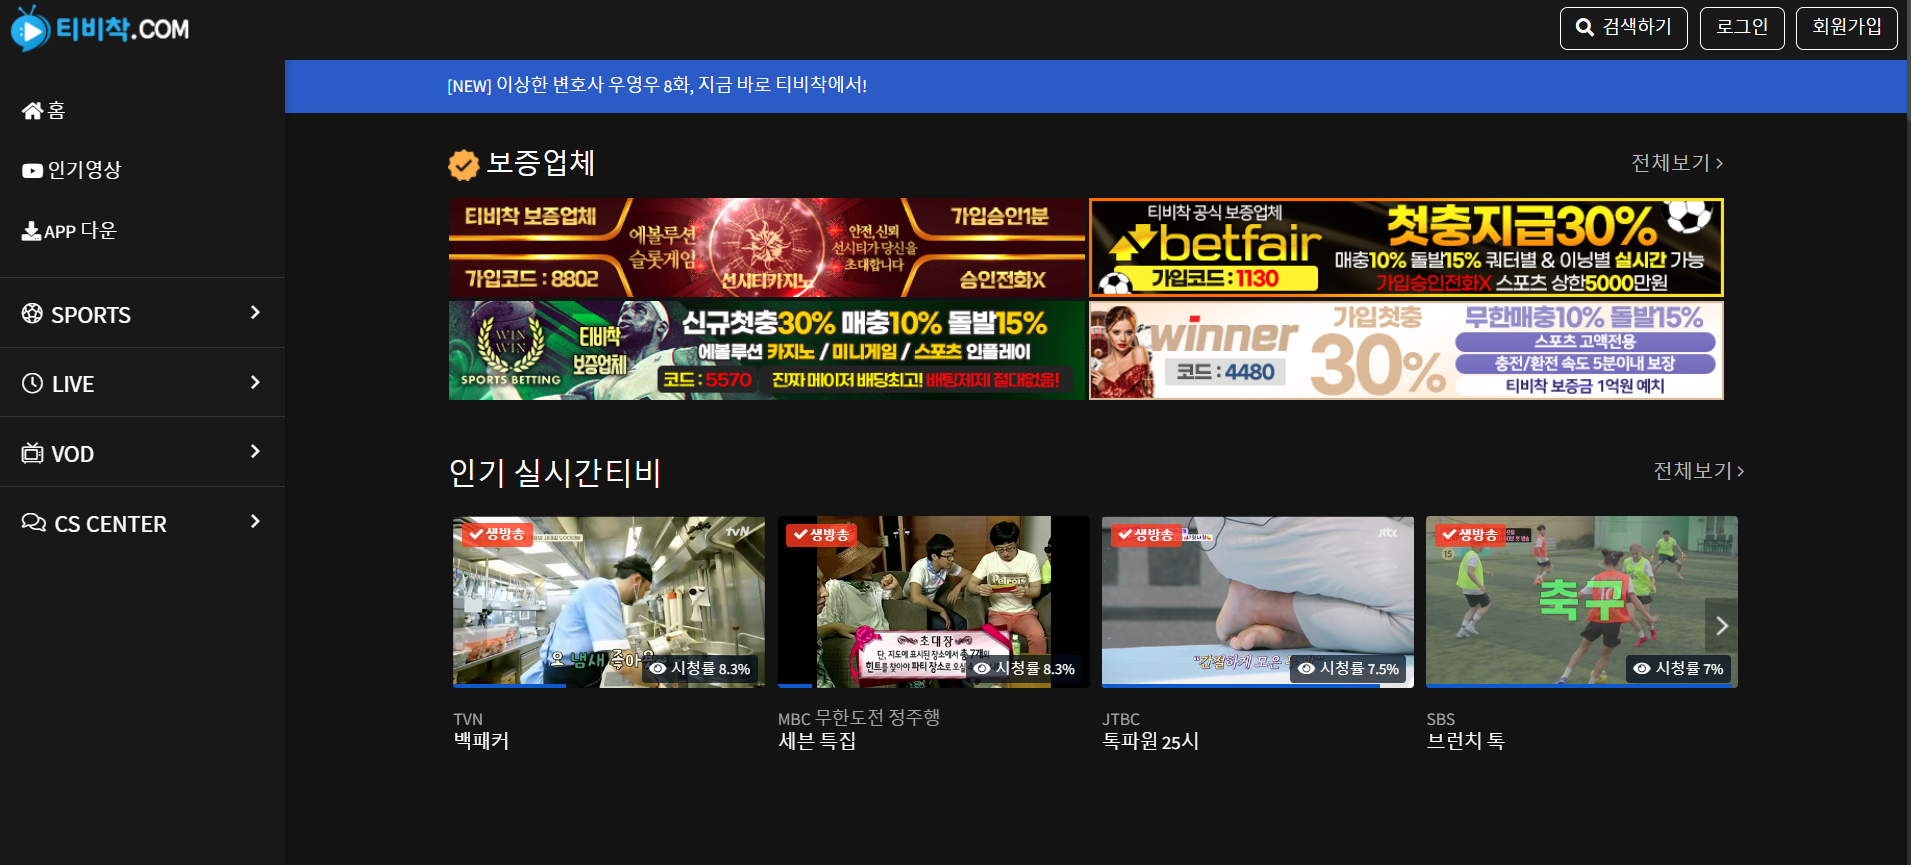This screenshot has height=865, width=1911.
Task: Expand the VOD menu chevron
Action: pos(255,451)
